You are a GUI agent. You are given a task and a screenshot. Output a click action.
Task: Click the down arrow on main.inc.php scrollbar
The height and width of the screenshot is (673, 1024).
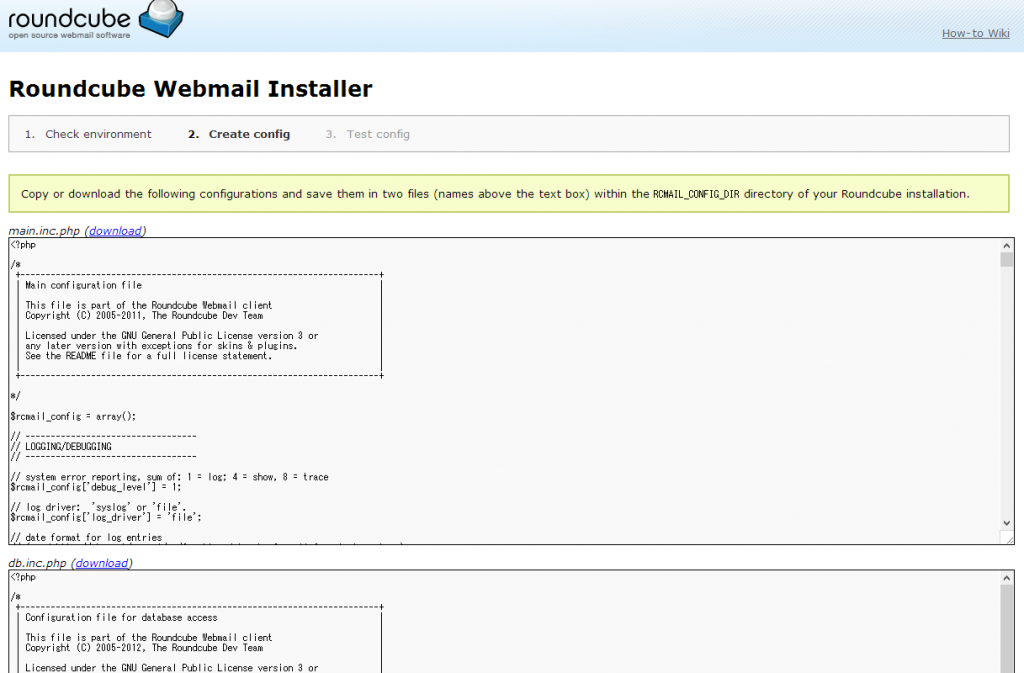tap(1005, 522)
